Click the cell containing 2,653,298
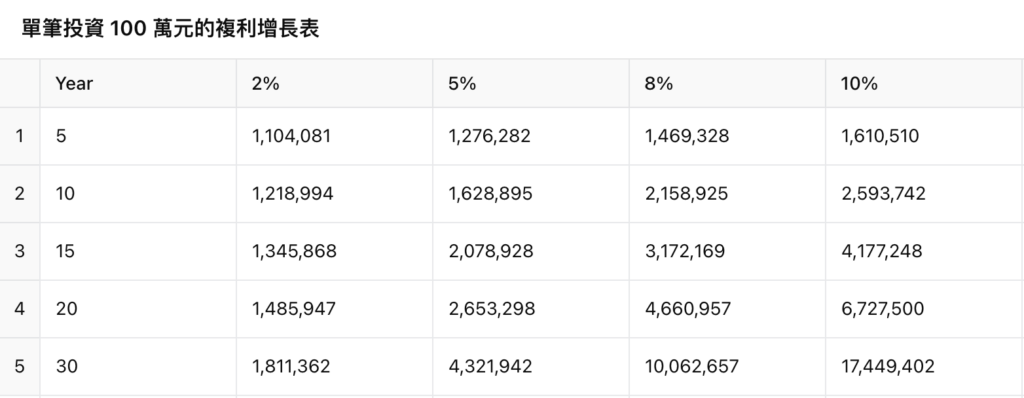 (x=531, y=308)
